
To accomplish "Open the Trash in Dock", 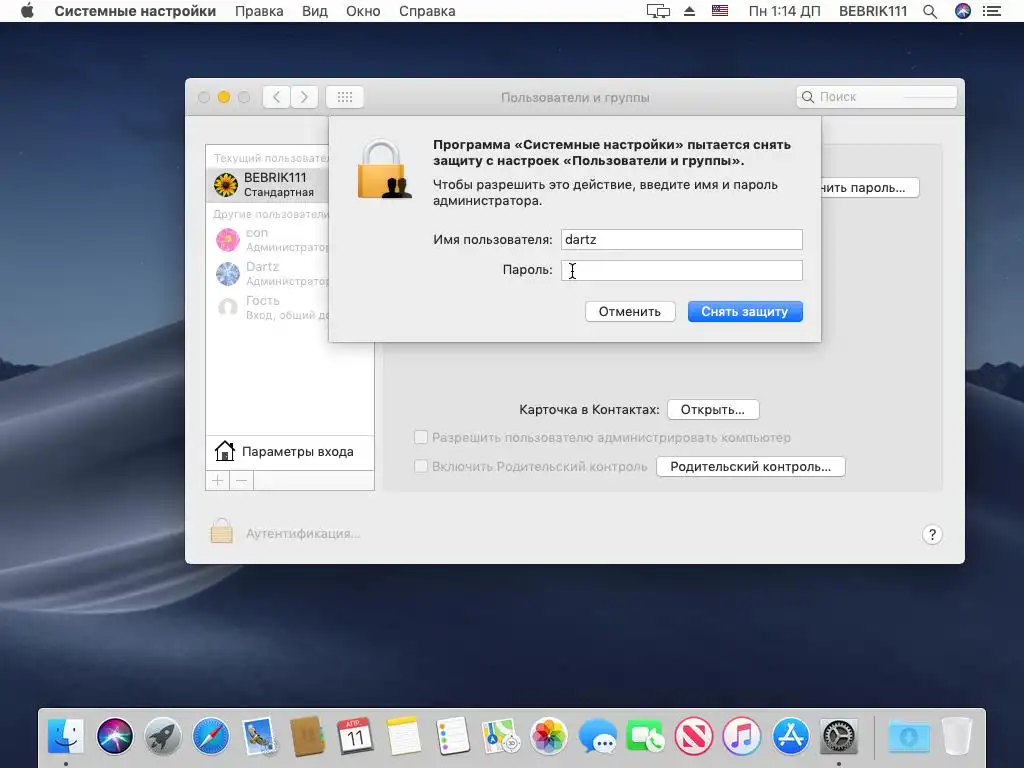I will [957, 736].
